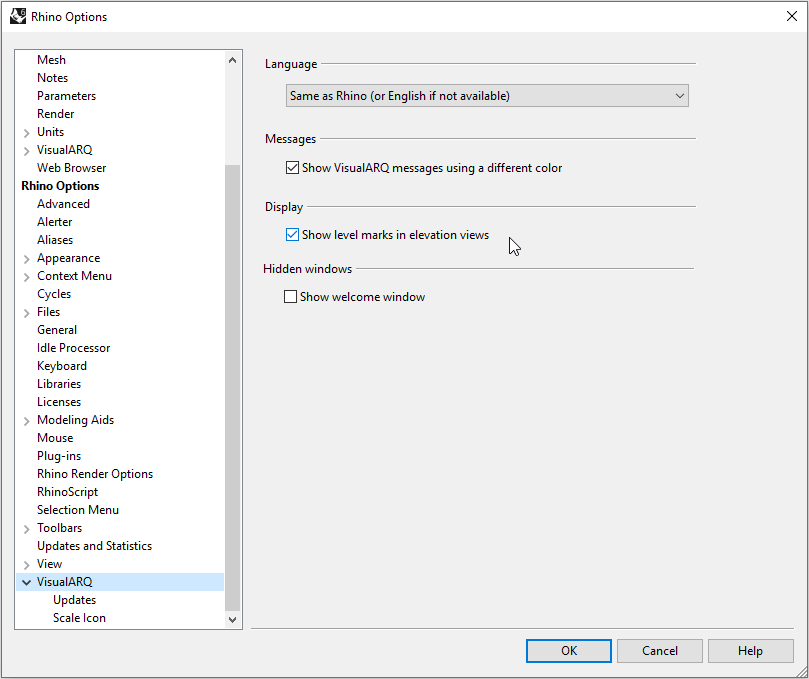
Task: Click the Rhino icon in title bar
Action: [18, 16]
